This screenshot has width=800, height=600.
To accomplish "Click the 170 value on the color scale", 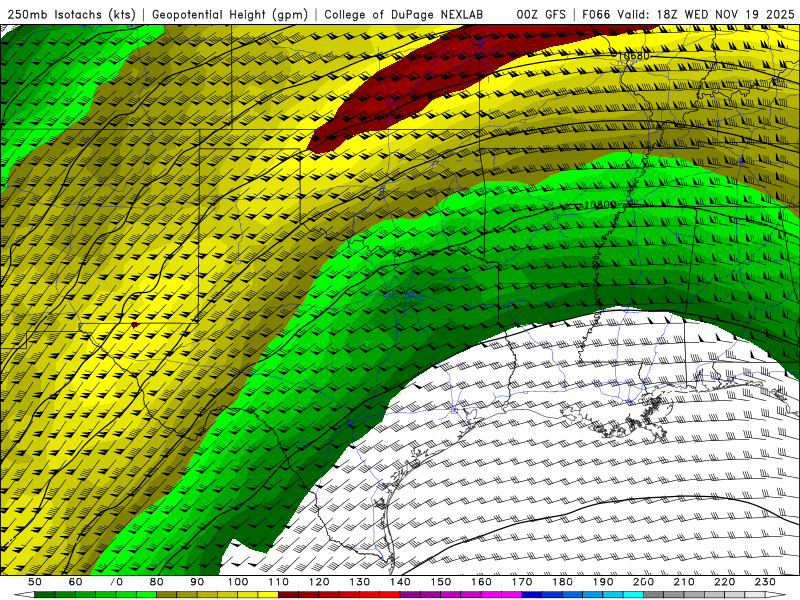I will [x=522, y=582].
